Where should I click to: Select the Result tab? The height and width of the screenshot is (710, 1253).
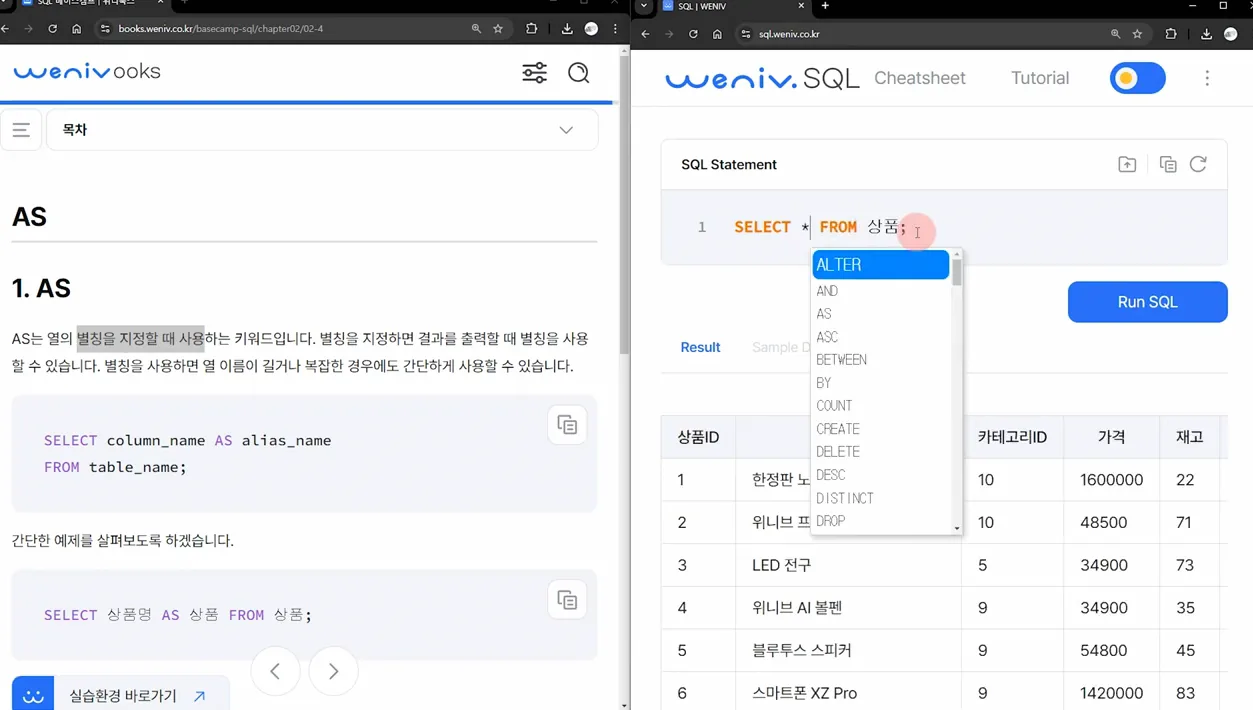pyautogui.click(x=700, y=347)
